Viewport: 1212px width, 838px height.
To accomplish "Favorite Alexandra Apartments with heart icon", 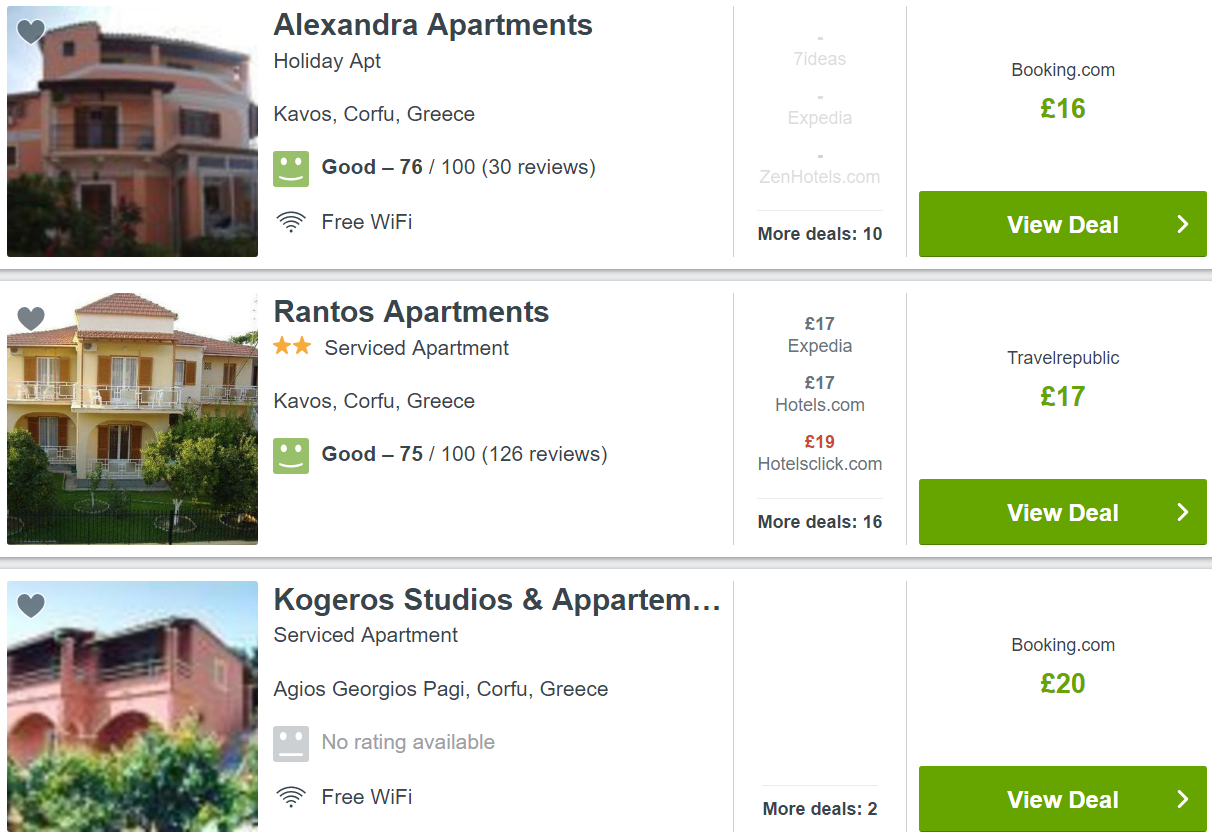I will point(31,32).
